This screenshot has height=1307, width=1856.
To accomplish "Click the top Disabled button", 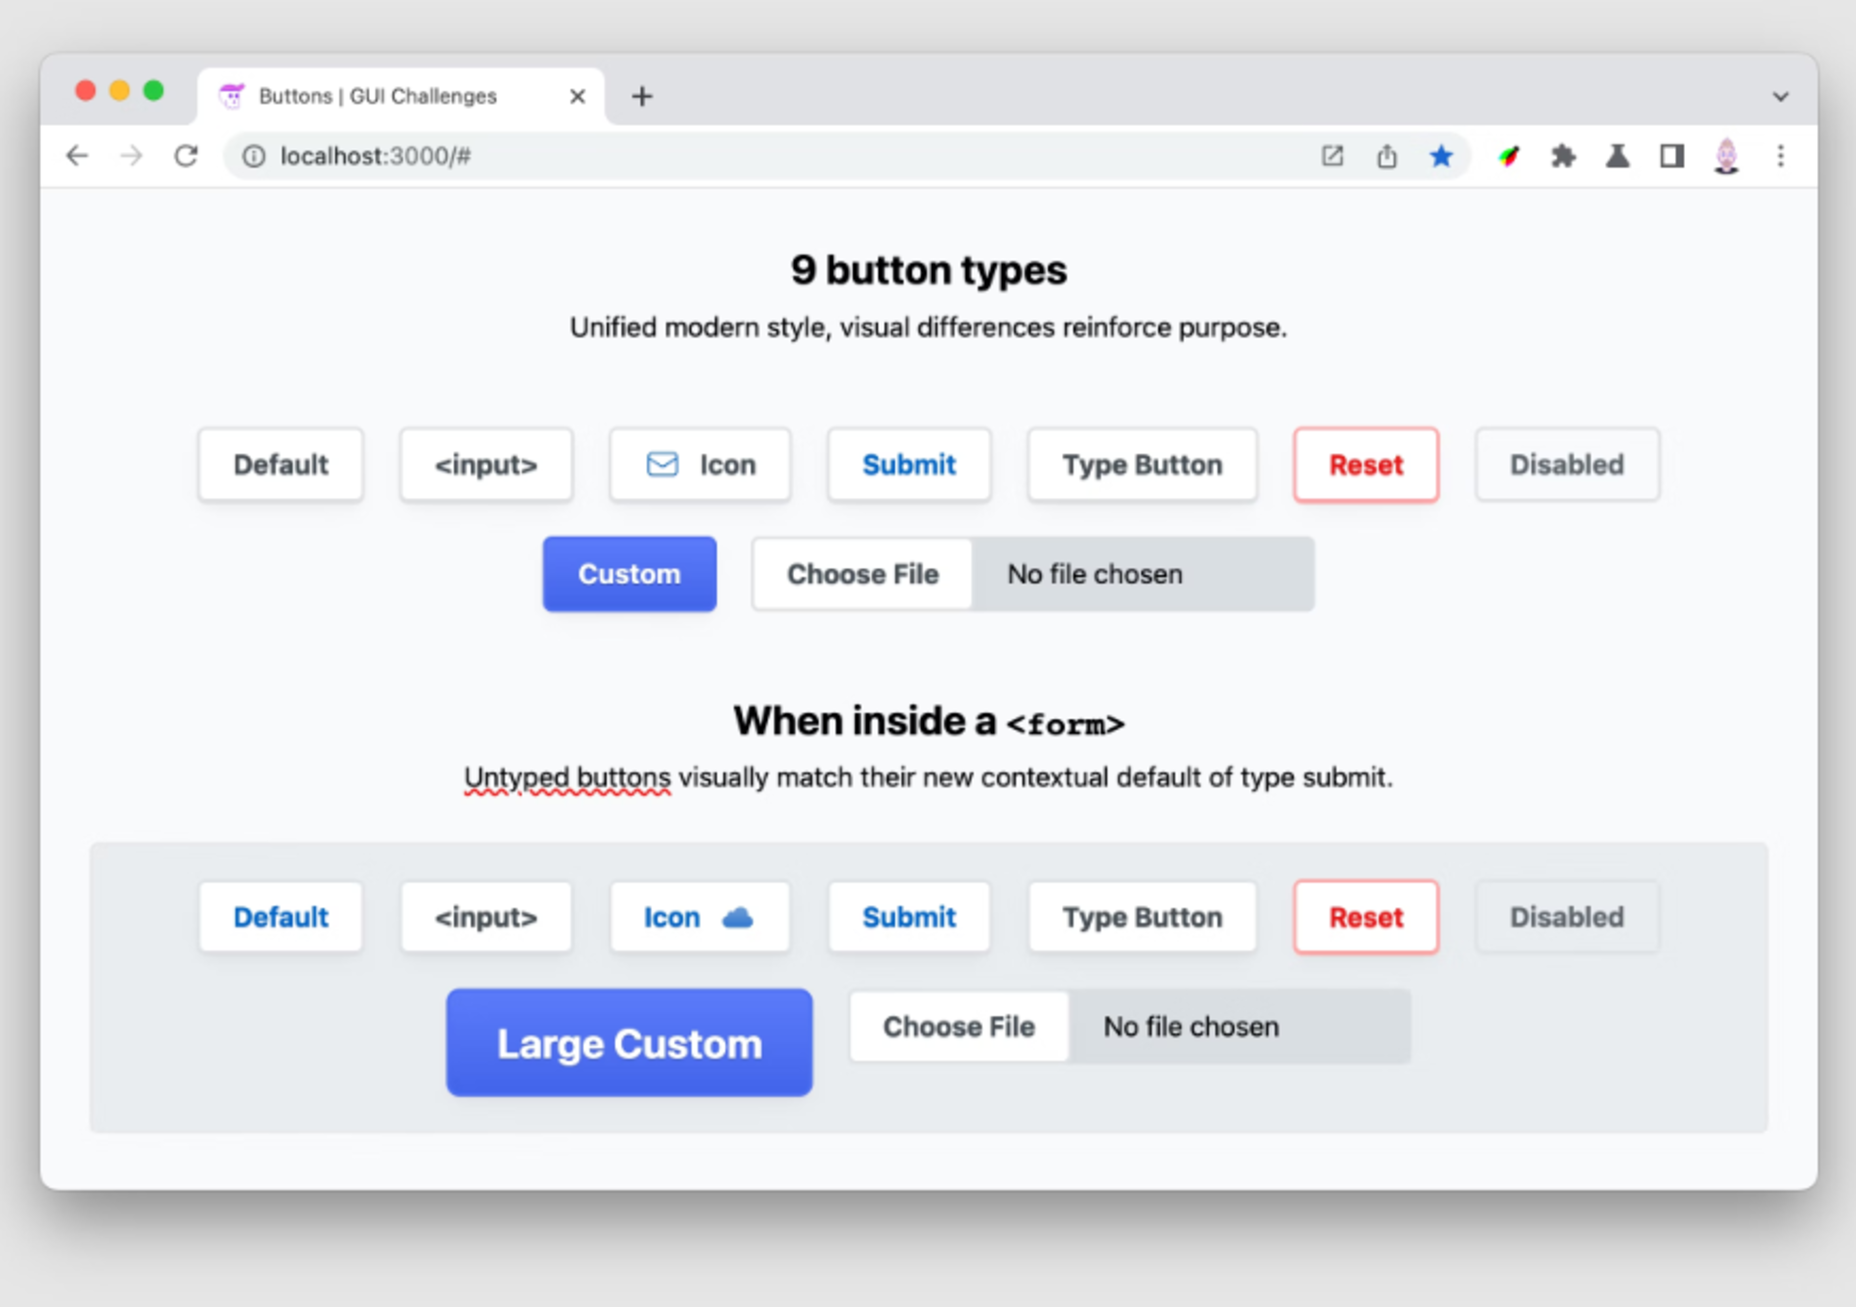I will coord(1567,465).
